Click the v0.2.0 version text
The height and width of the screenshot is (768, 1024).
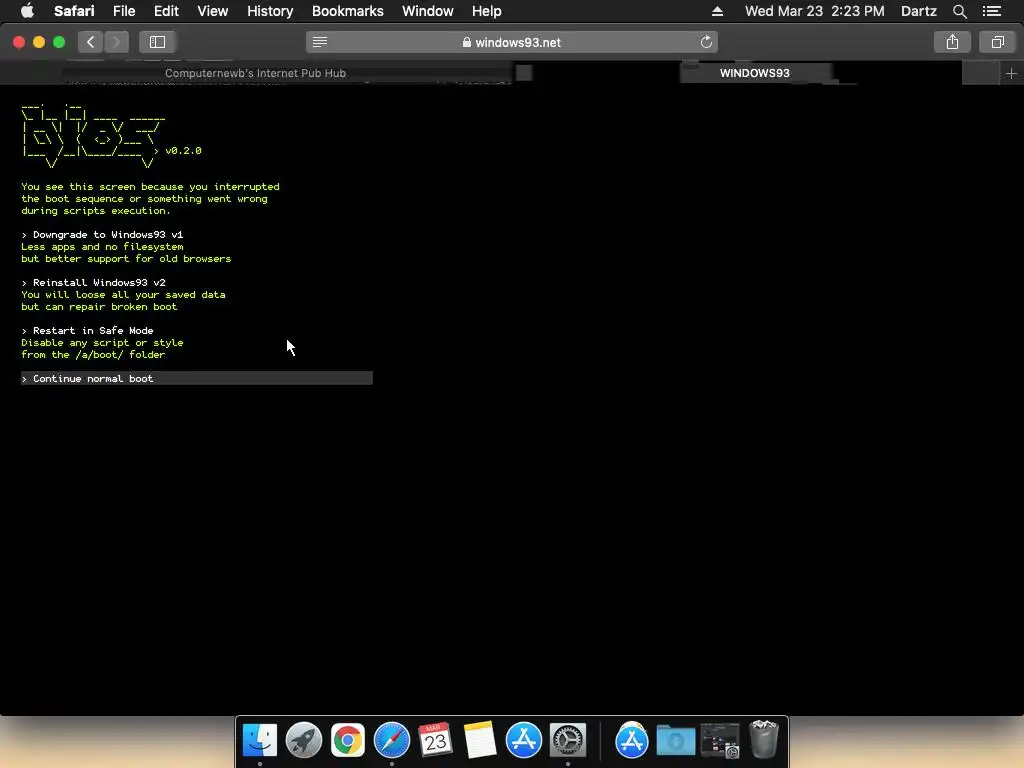(x=184, y=151)
